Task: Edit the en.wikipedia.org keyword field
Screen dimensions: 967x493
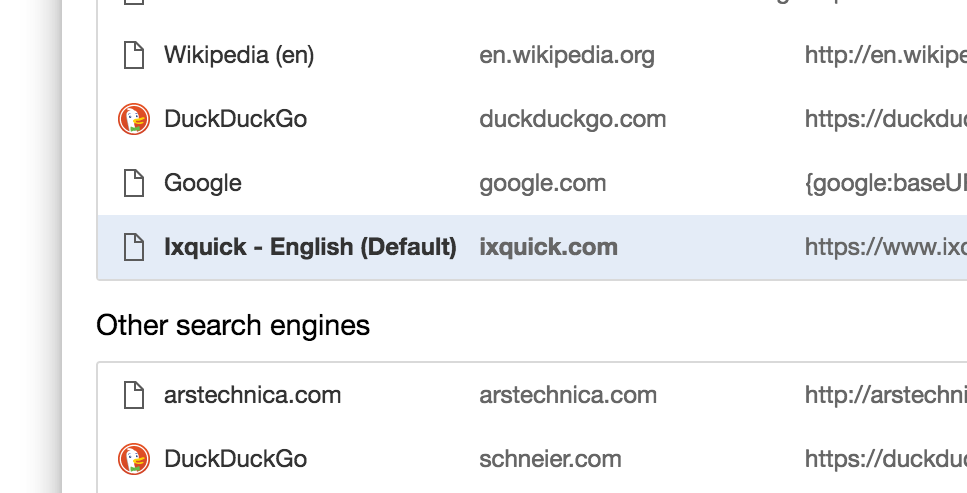Action: pyautogui.click(x=567, y=56)
